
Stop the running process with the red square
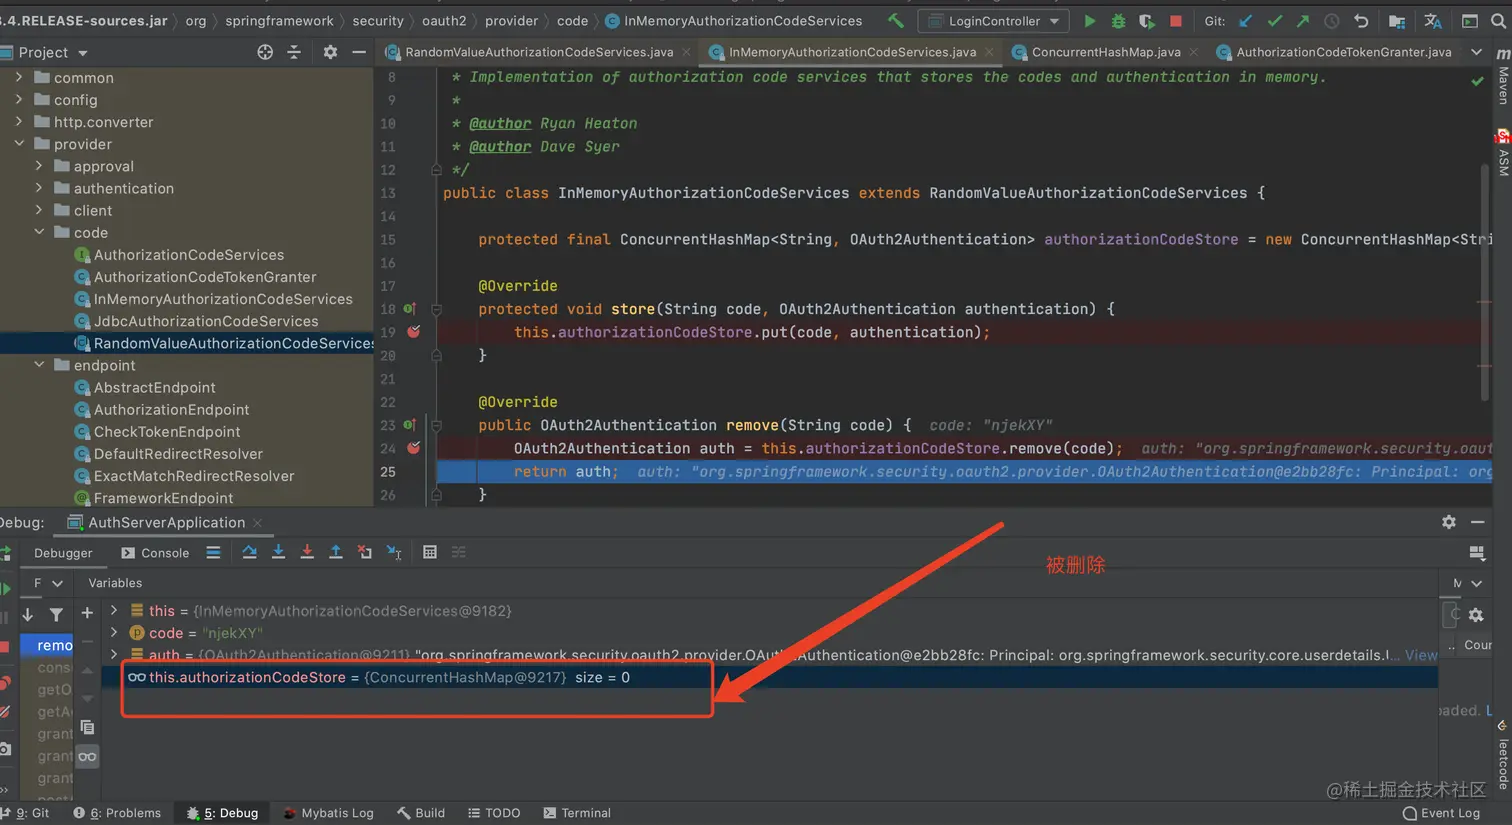(1176, 21)
